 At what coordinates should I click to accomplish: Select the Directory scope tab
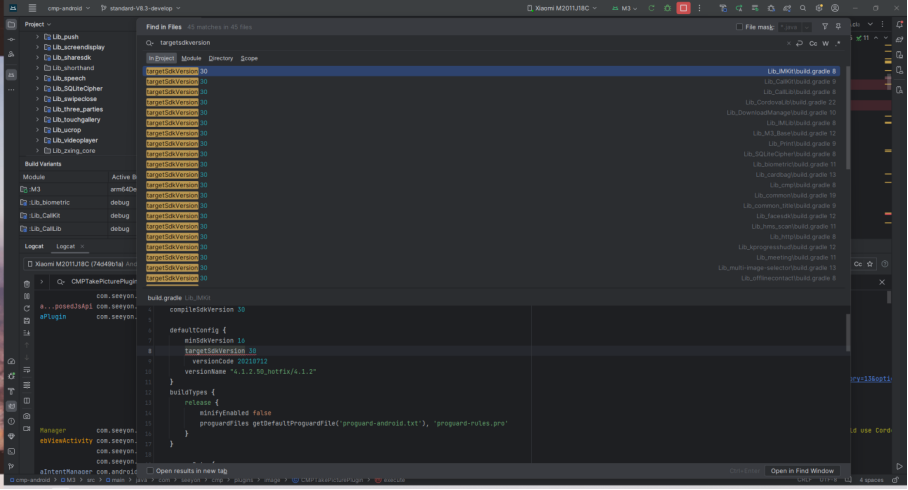pyautogui.click(x=221, y=58)
